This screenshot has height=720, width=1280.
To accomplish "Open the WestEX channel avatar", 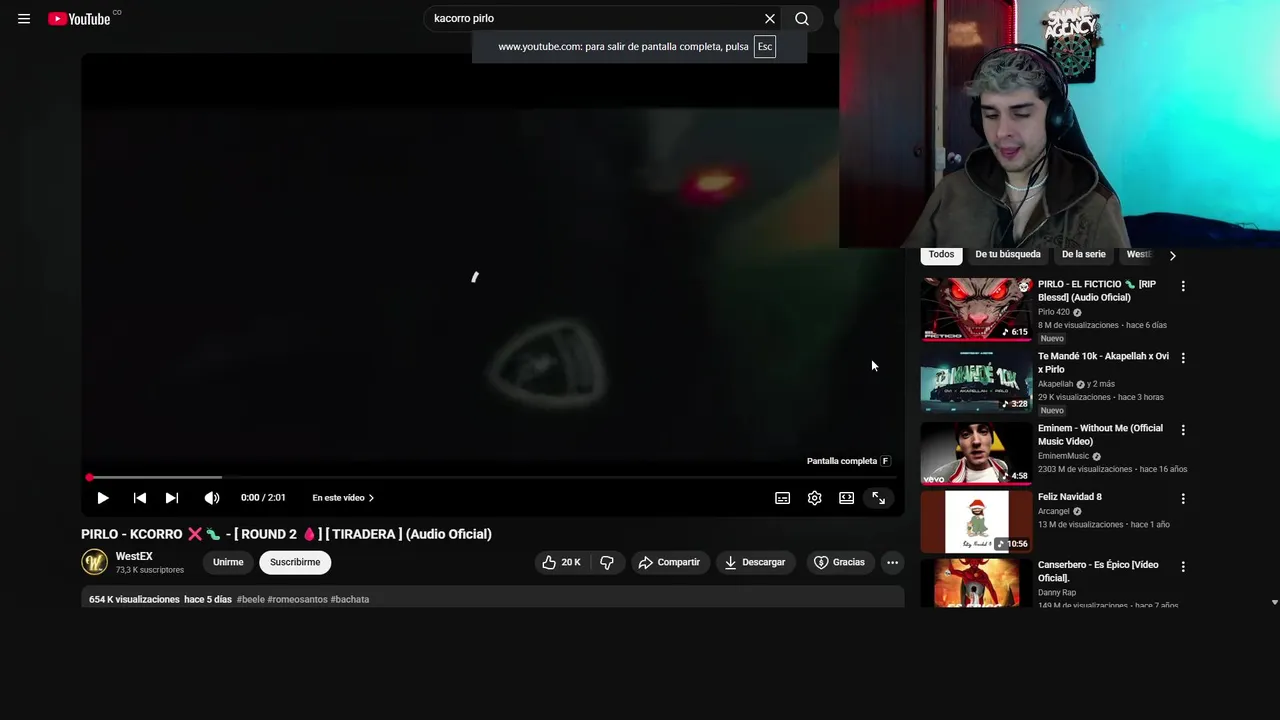I will pos(94,562).
